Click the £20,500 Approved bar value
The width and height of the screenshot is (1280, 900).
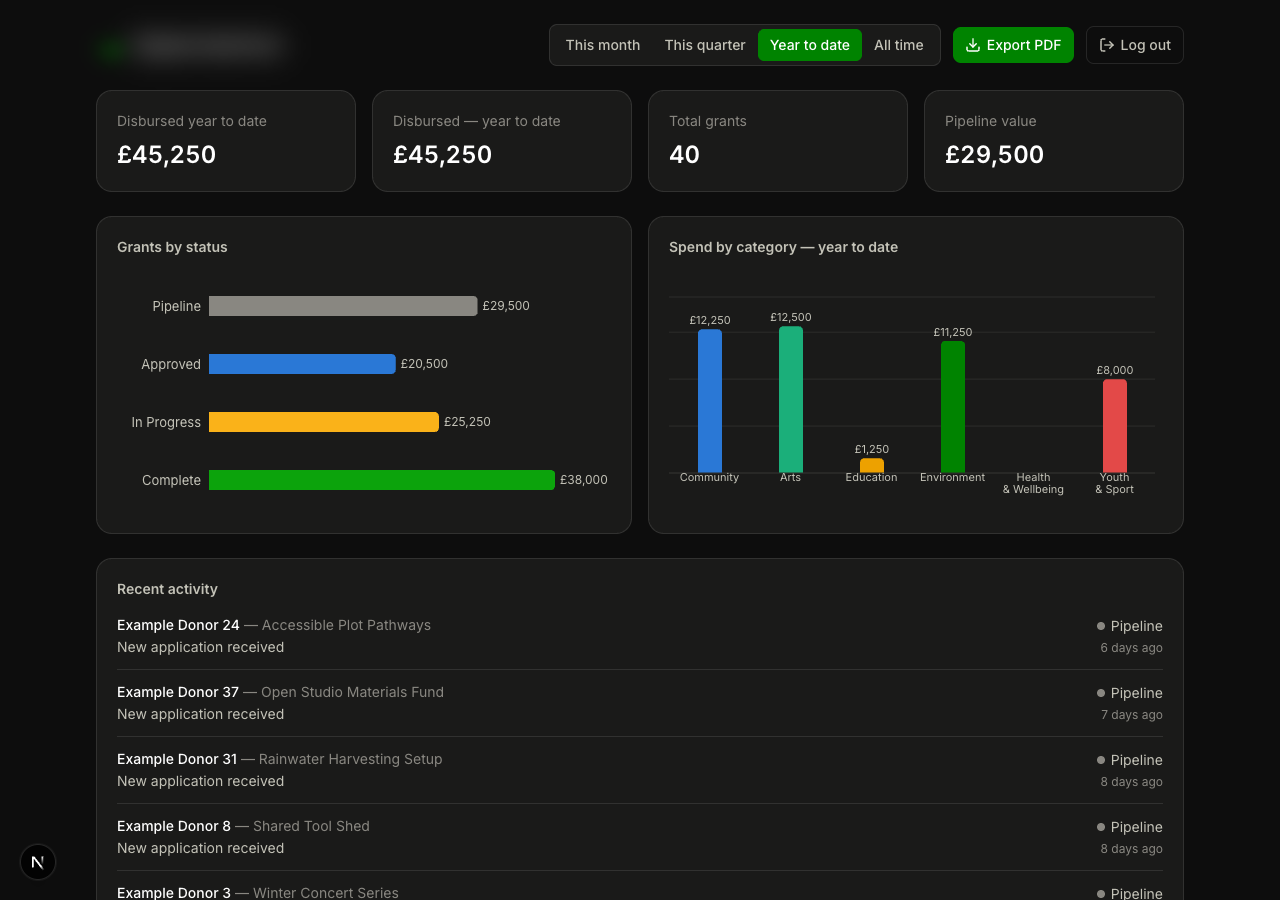pos(424,364)
